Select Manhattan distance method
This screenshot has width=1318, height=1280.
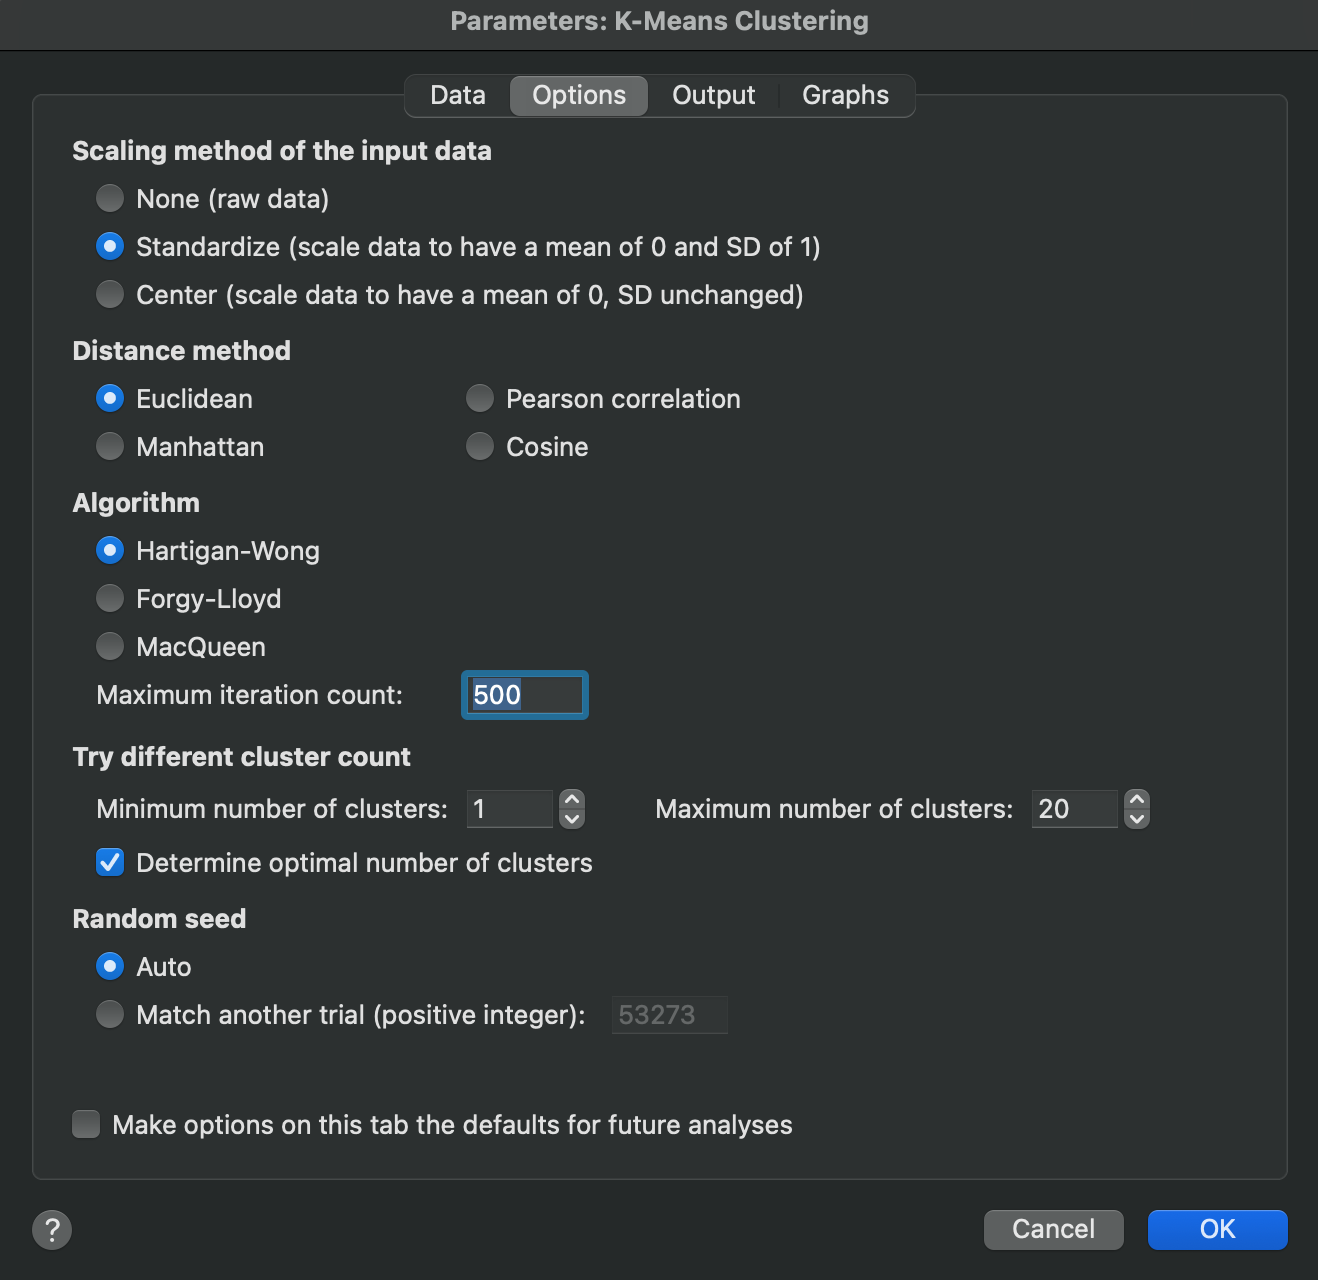pyautogui.click(x=110, y=446)
